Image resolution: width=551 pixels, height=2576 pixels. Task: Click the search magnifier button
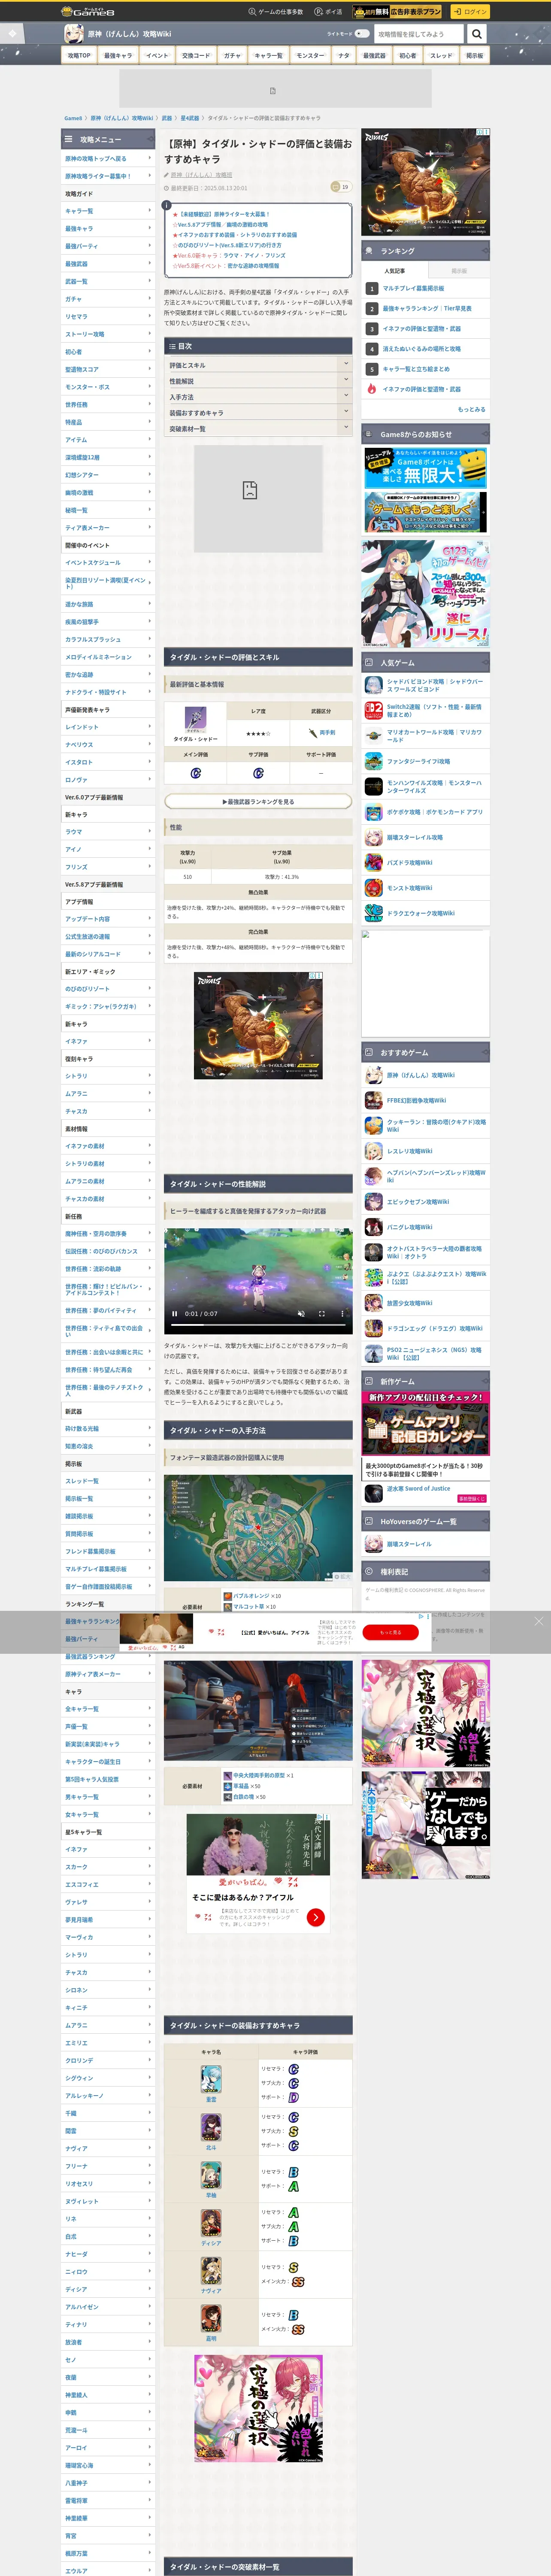tap(477, 34)
